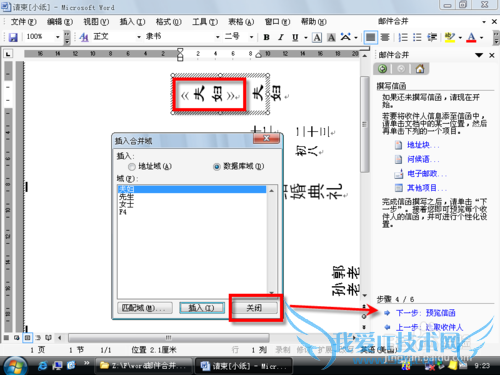Close the 邮件合并 task pane
The width and height of the screenshot is (500, 375).
(492, 55)
